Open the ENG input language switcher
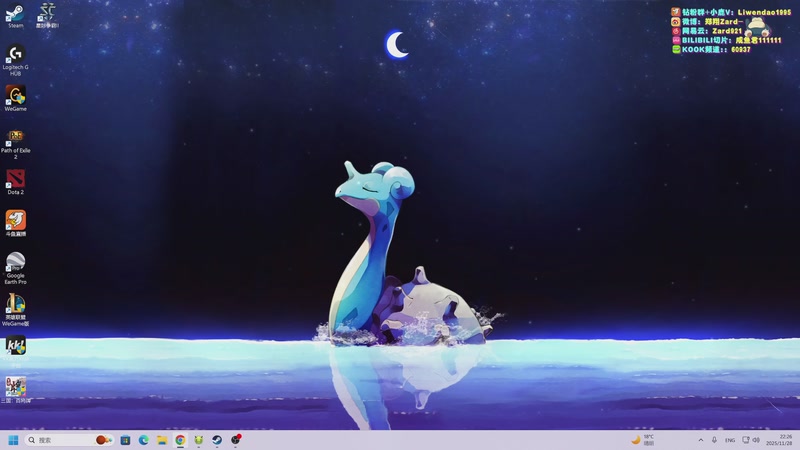This screenshot has height=450, width=800. tap(730, 440)
